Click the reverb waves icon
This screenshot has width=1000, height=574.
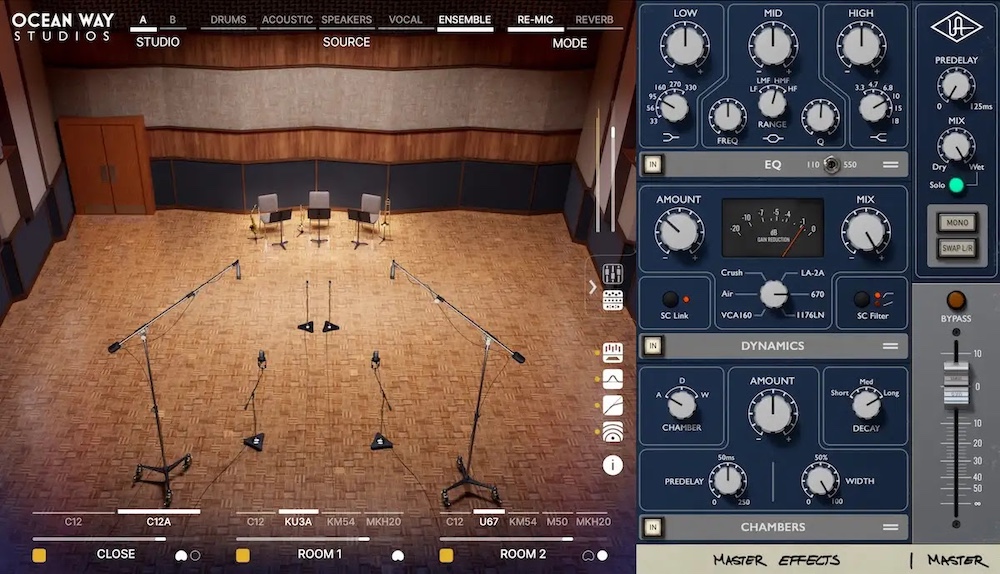[613, 432]
